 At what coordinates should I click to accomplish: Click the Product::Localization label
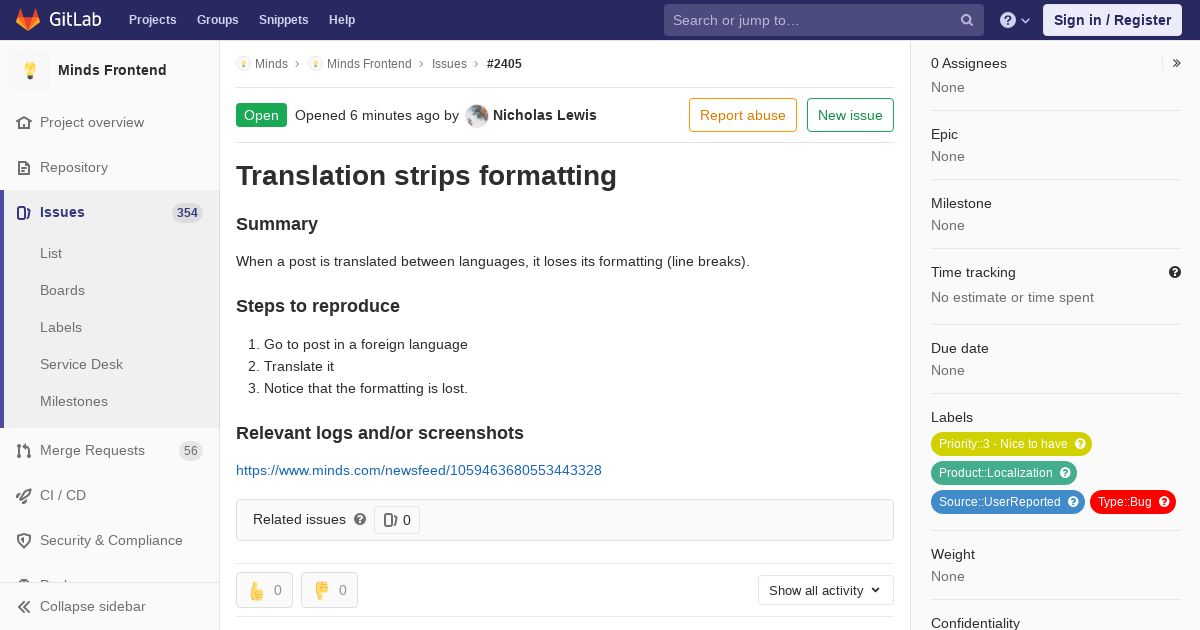coord(995,473)
